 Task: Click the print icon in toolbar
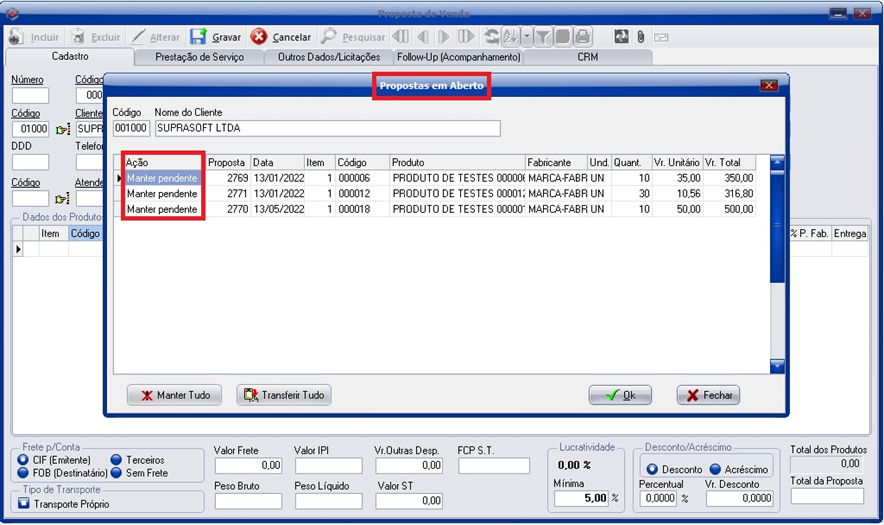click(582, 37)
